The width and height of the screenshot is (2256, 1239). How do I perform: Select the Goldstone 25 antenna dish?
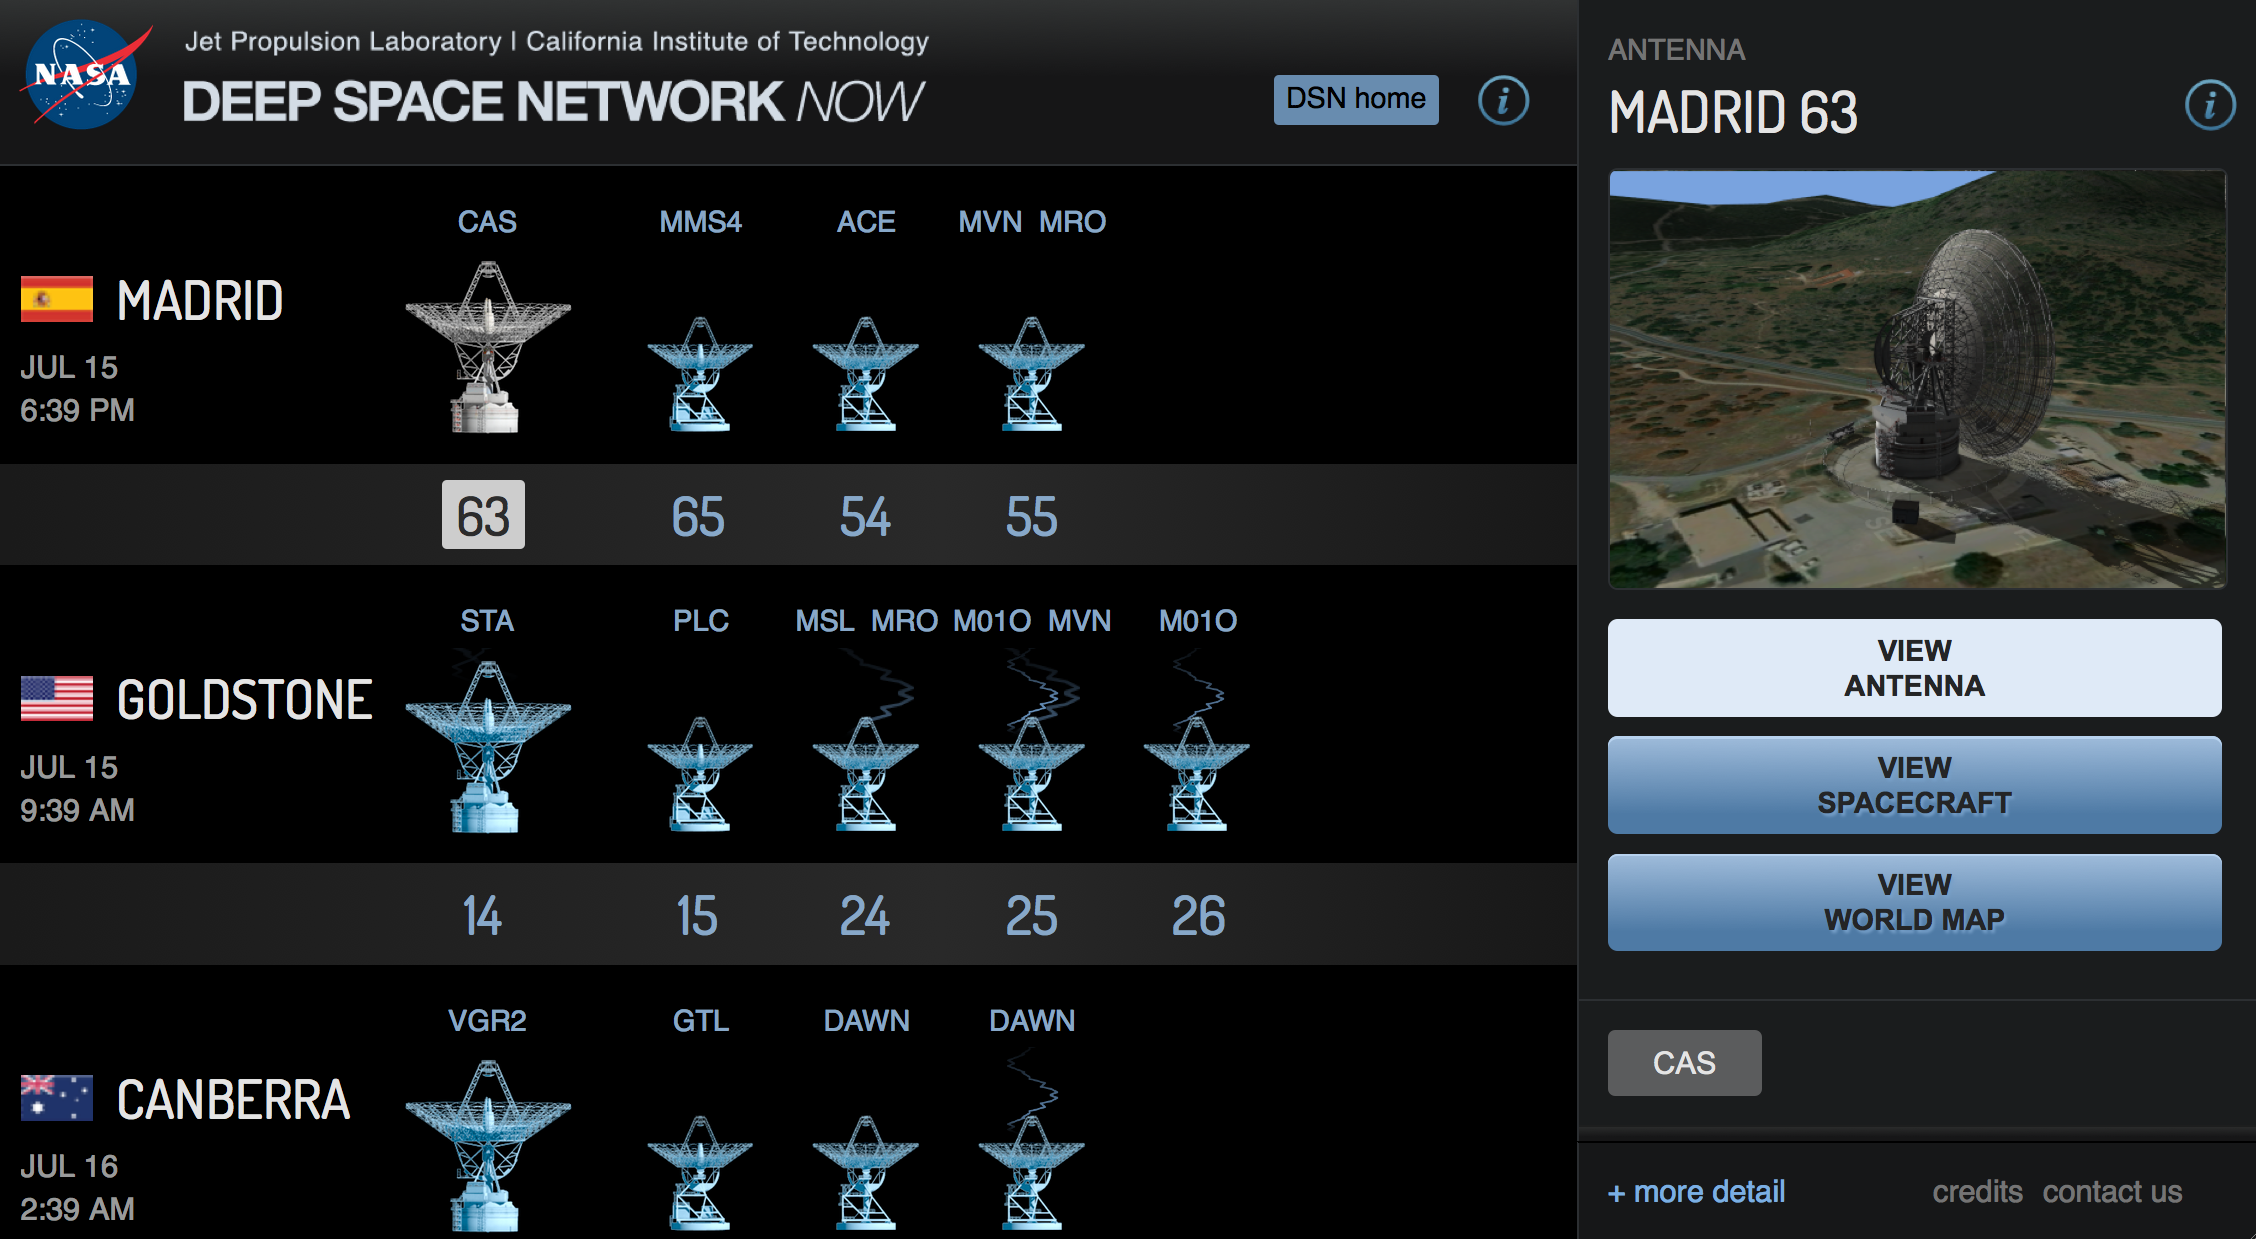click(1031, 774)
